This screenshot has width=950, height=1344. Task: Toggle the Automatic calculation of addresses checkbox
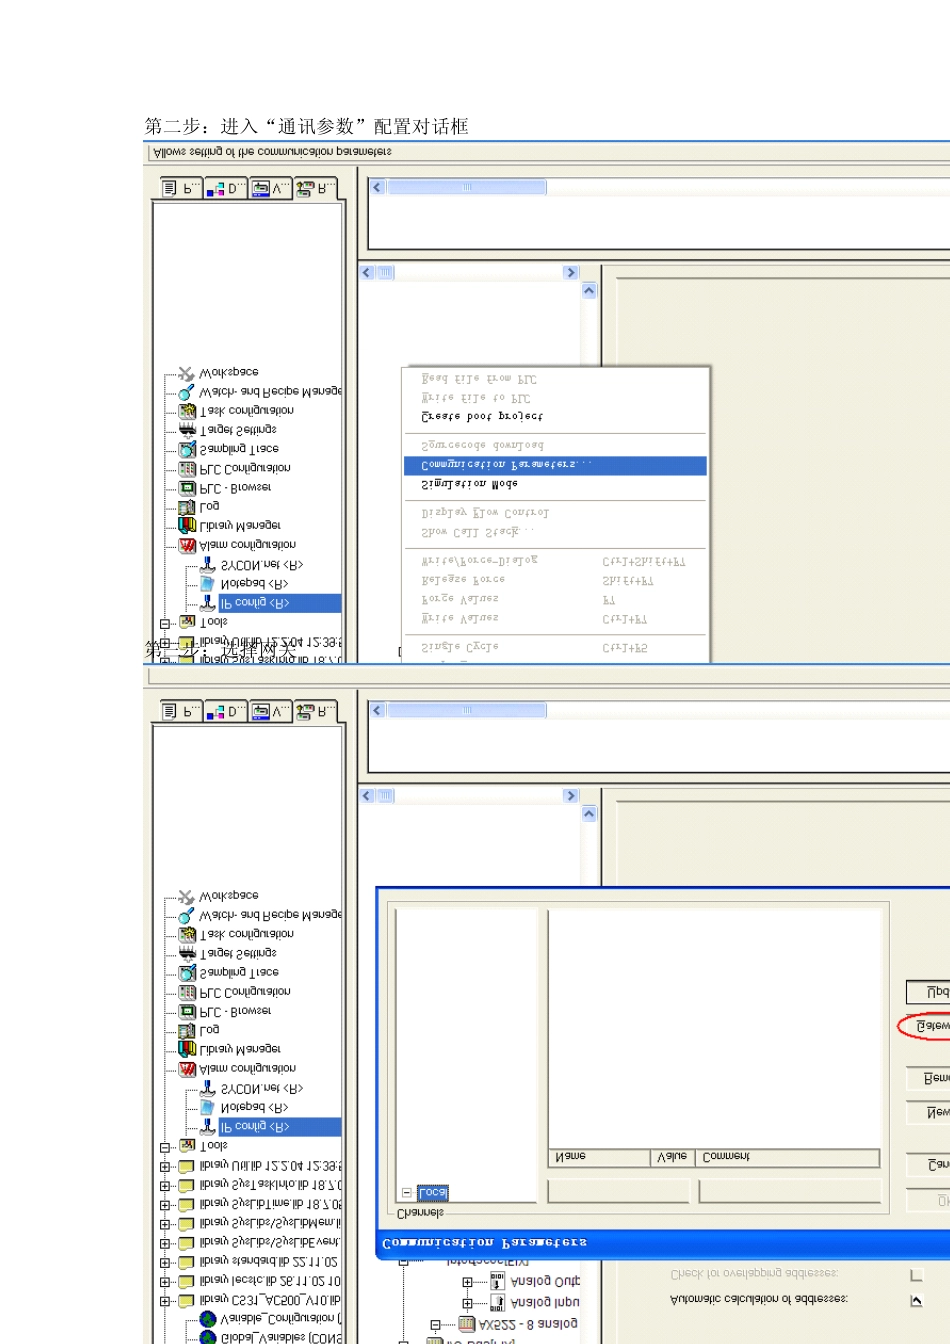pyautogui.click(x=916, y=1300)
